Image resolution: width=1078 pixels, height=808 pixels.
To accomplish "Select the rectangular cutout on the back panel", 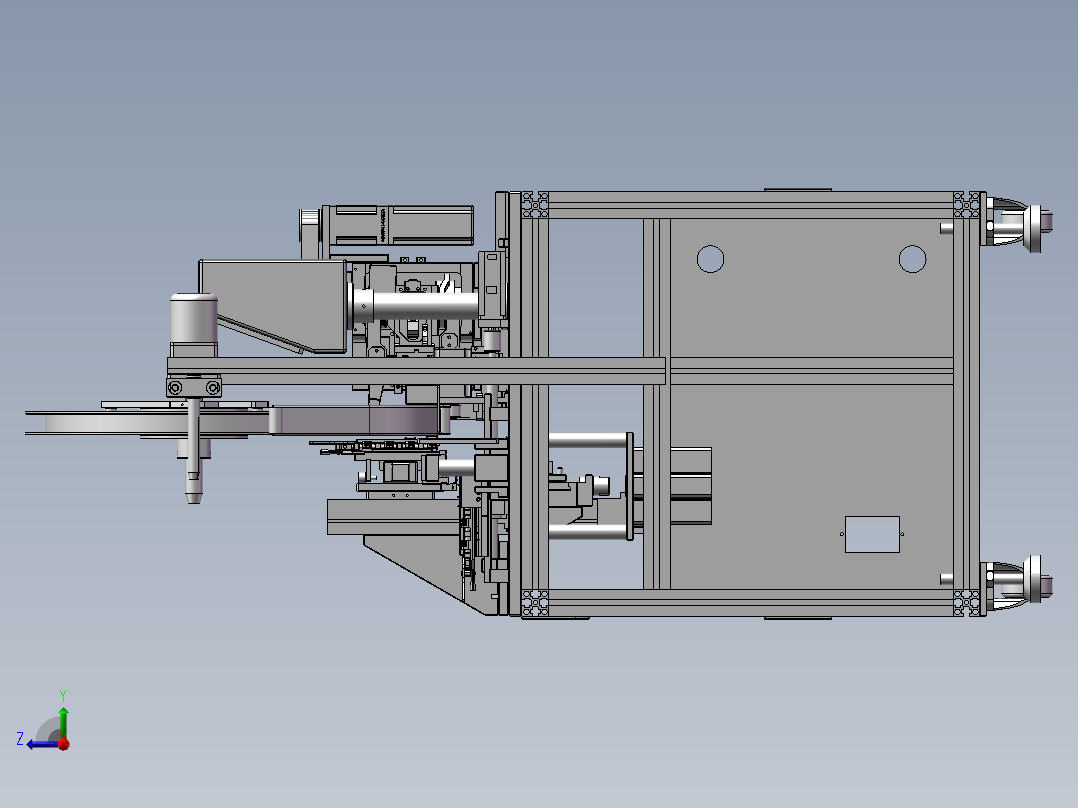I will (x=872, y=534).
